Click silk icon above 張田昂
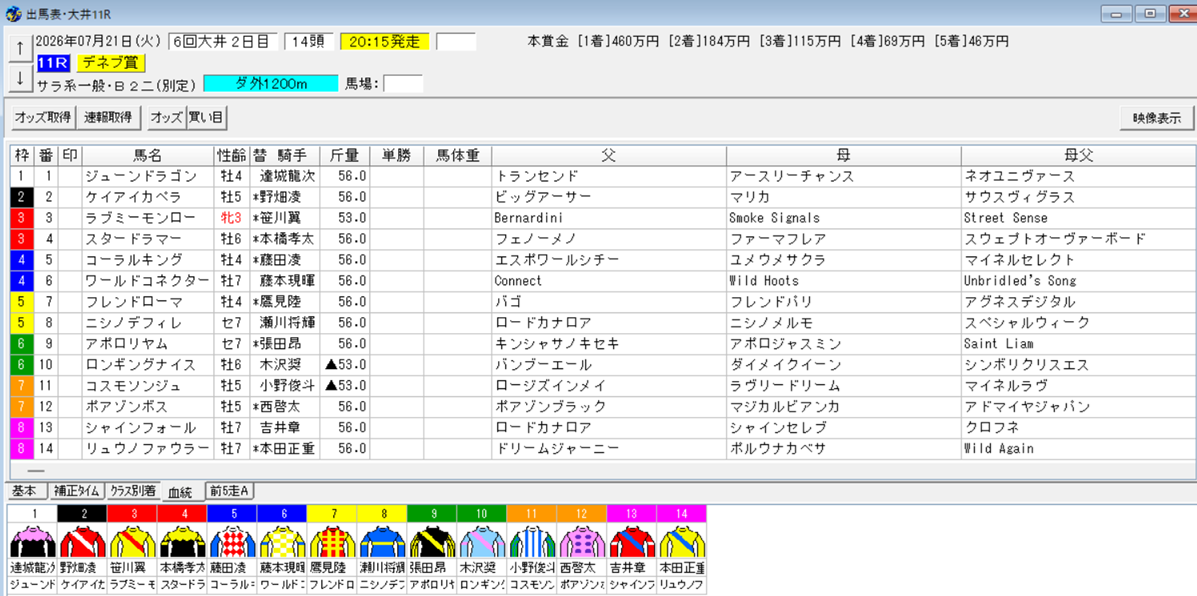The image size is (1197, 596). [x=431, y=540]
